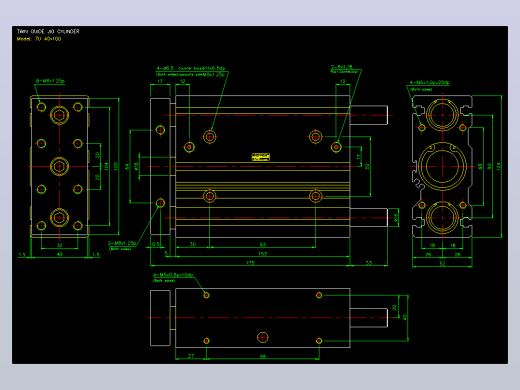Screen dimensions: 520x390
Task: Select the '4-M5' callout above bottom view
Action: (x=173, y=275)
